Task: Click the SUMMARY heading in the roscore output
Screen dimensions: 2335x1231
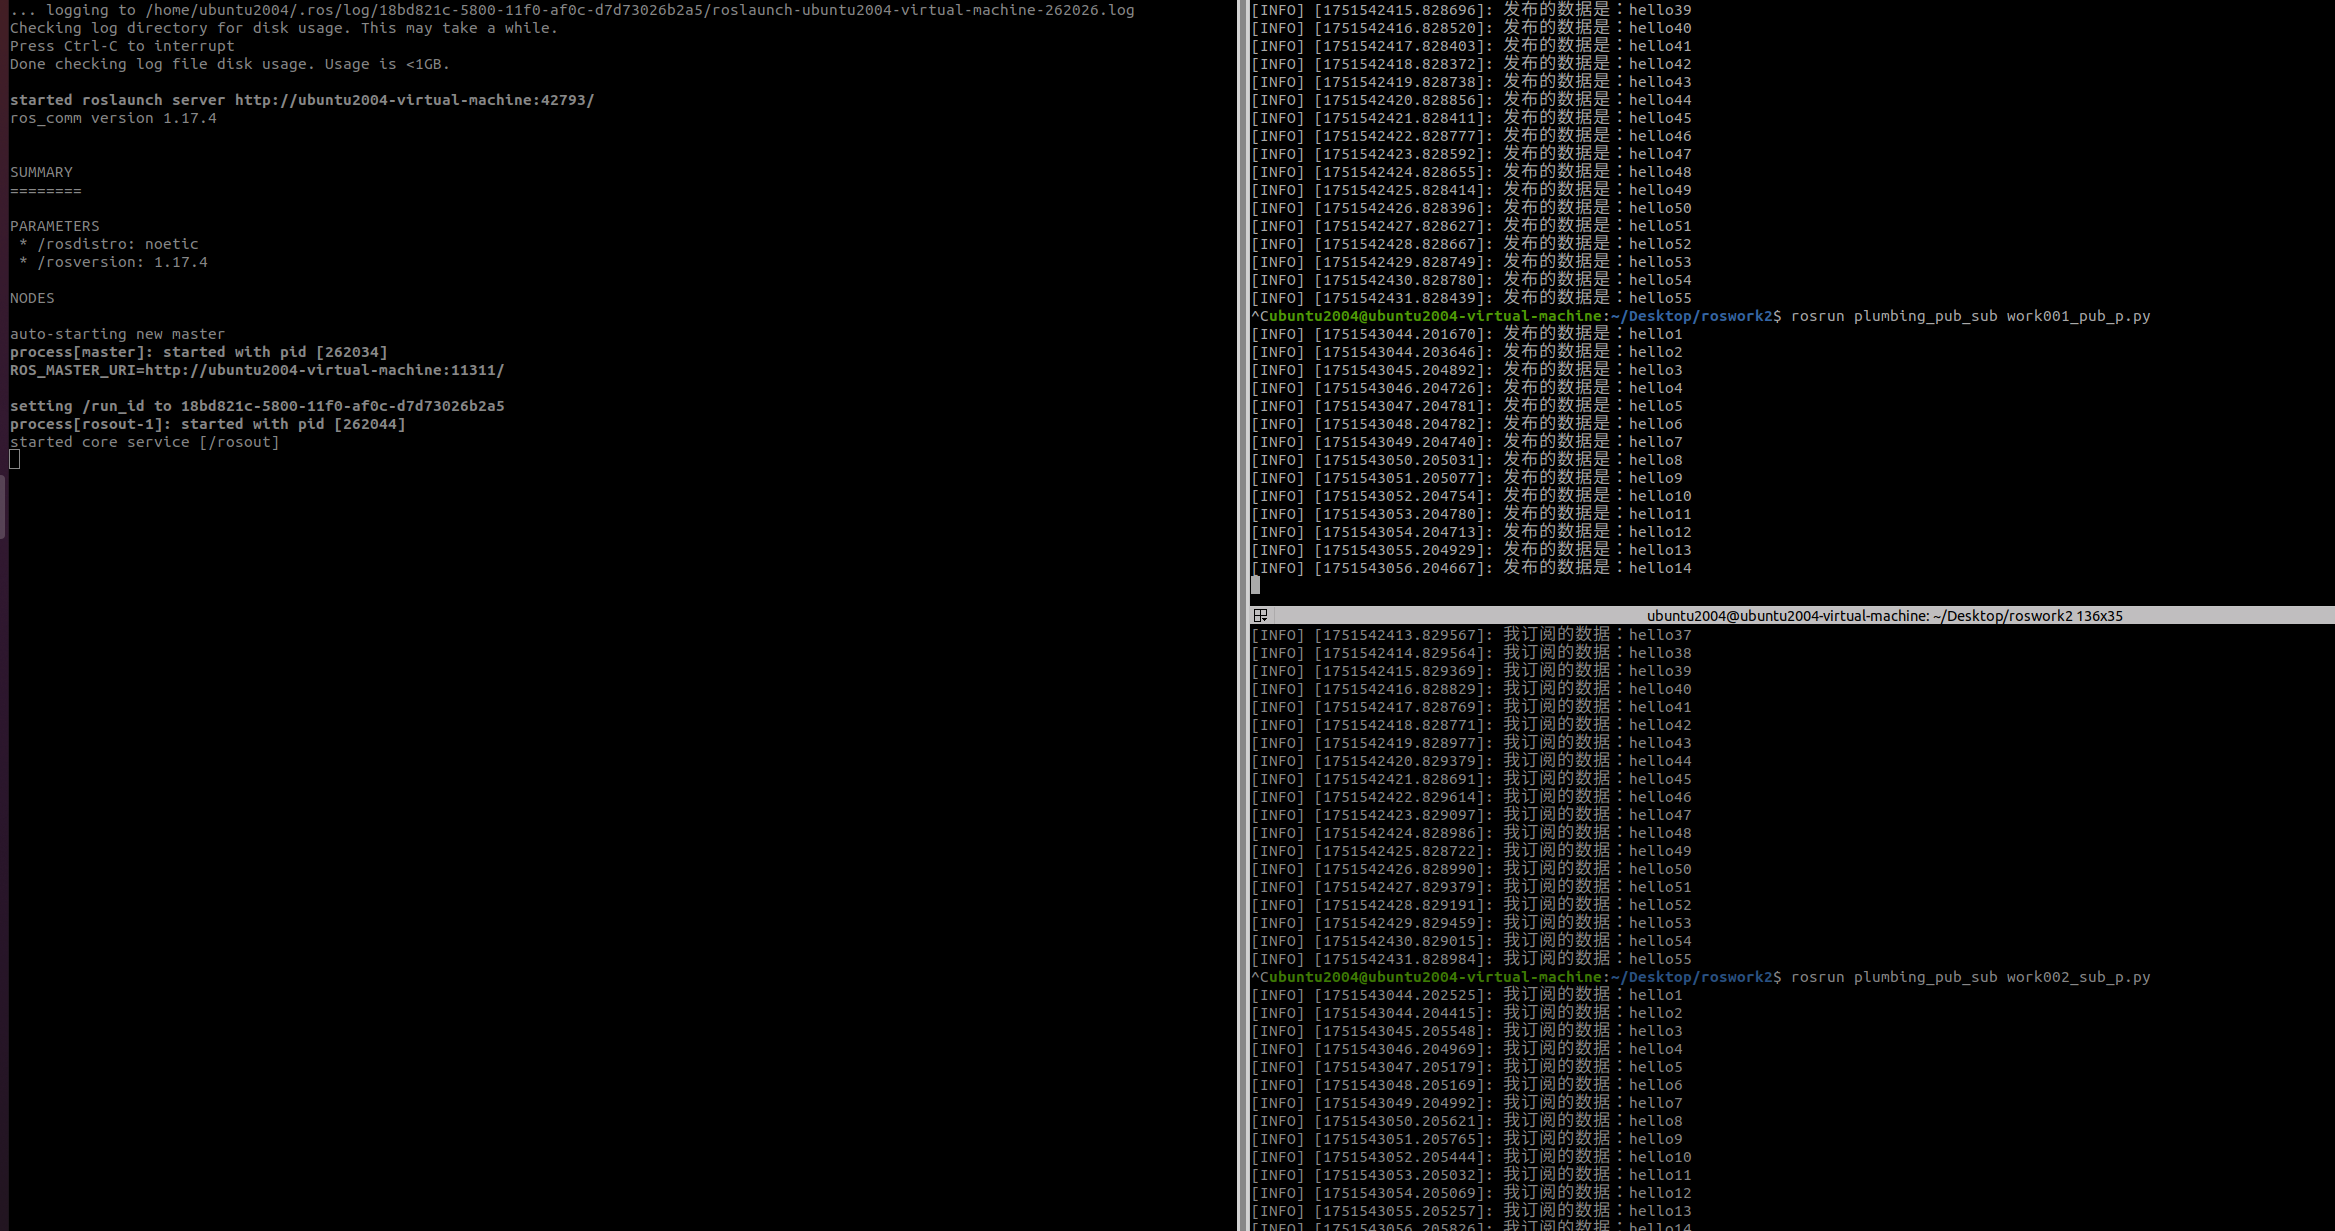Action: (41, 172)
